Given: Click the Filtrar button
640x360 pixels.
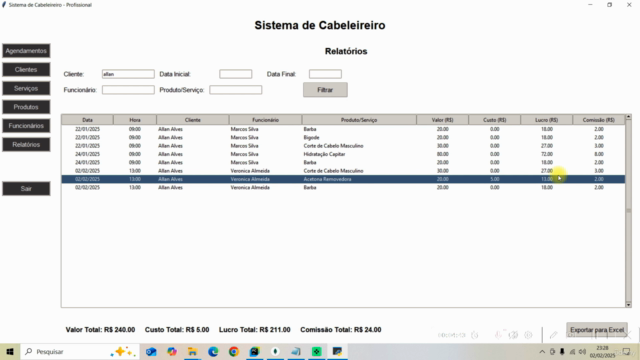Looking at the screenshot, I should (x=325, y=90).
